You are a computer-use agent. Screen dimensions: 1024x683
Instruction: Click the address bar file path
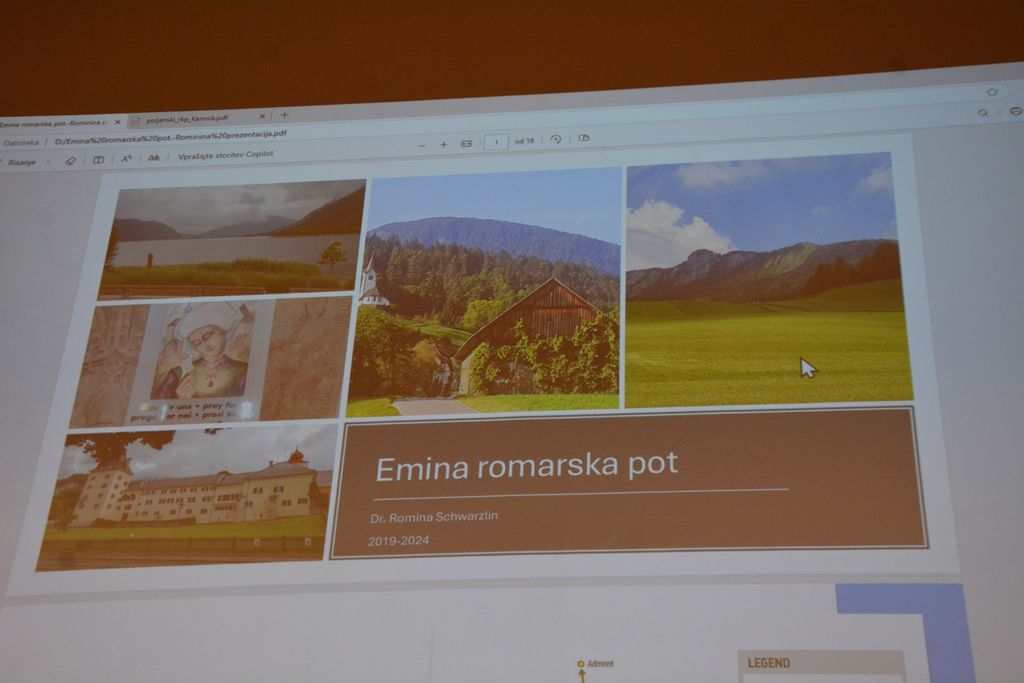[x=170, y=136]
